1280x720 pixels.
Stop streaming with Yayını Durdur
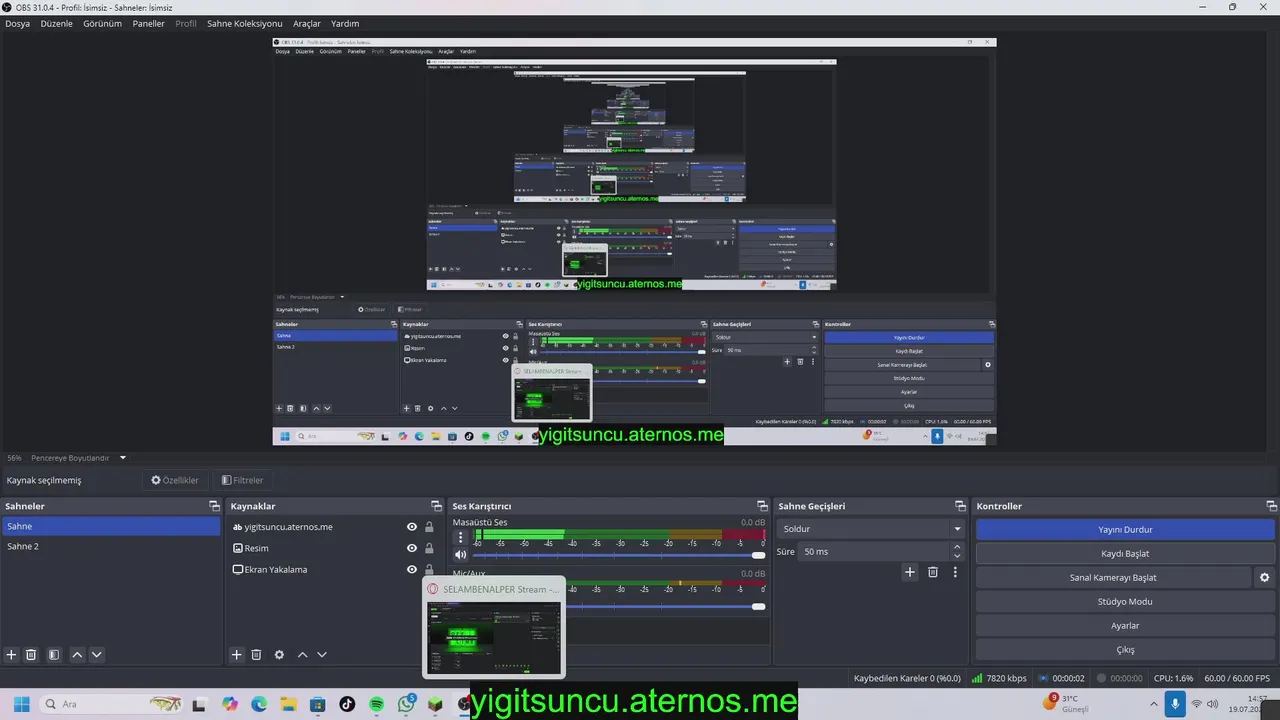[1125, 530]
